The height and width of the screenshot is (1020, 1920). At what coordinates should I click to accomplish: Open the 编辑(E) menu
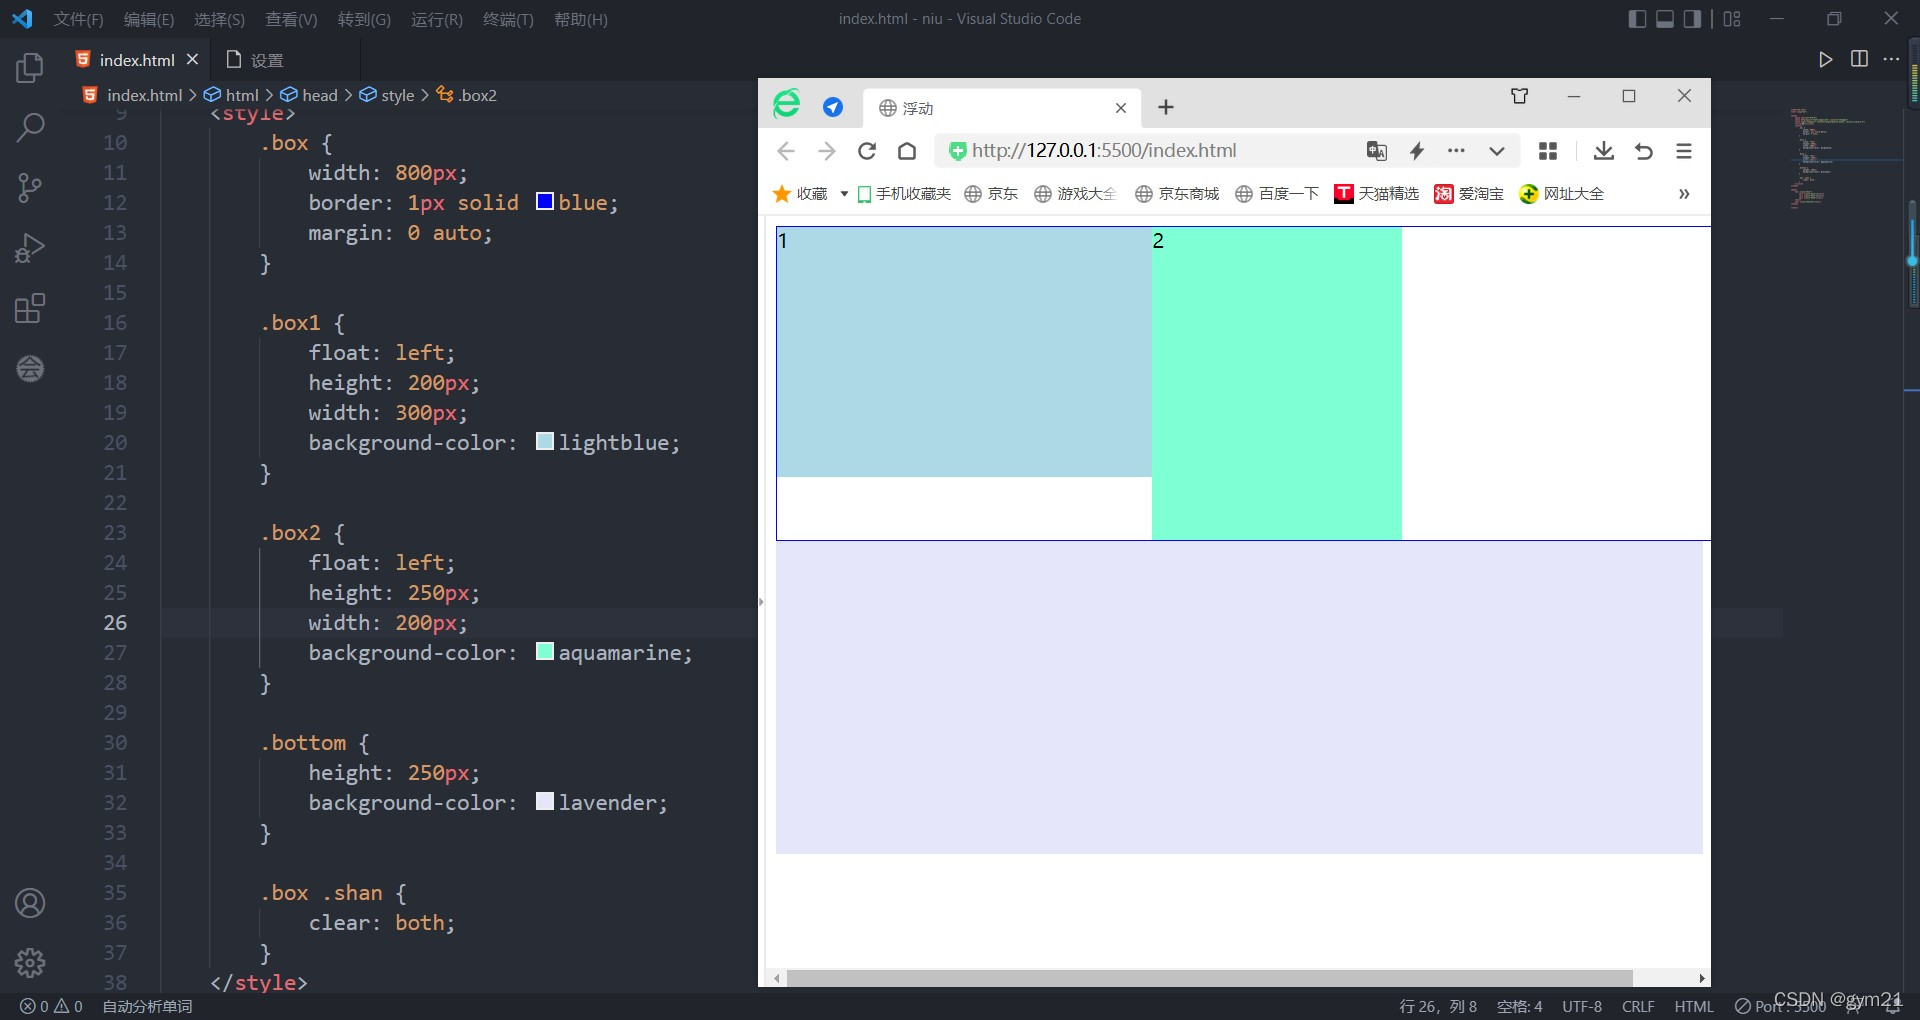(149, 19)
